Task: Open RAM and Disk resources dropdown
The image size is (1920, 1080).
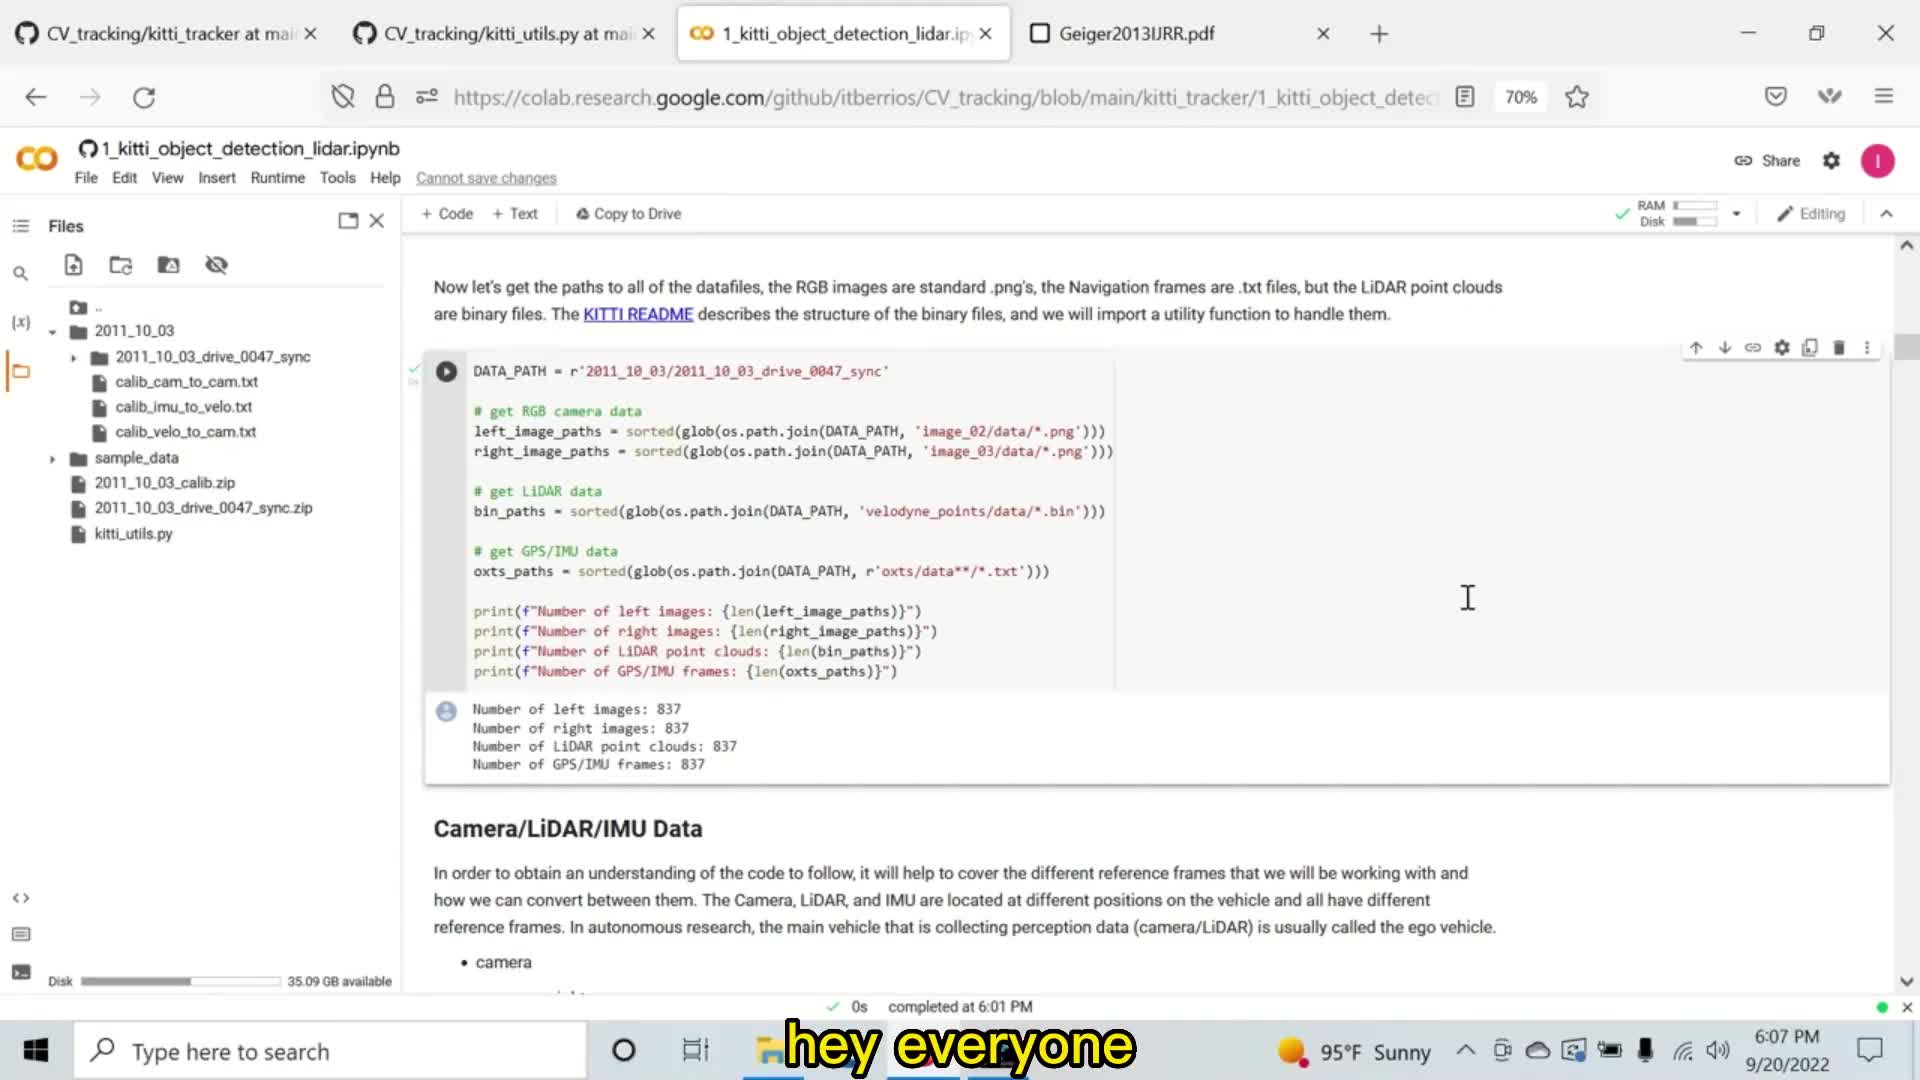Action: tap(1736, 214)
